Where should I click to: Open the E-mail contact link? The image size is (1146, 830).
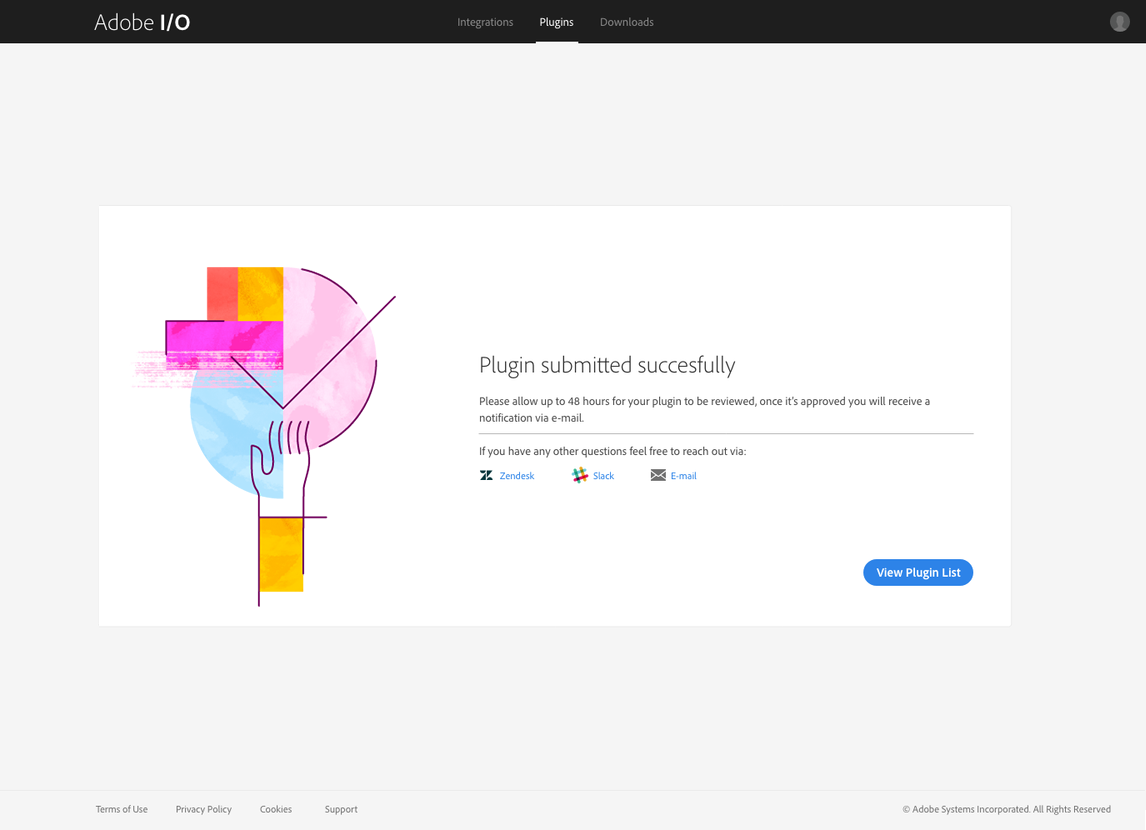pos(683,476)
